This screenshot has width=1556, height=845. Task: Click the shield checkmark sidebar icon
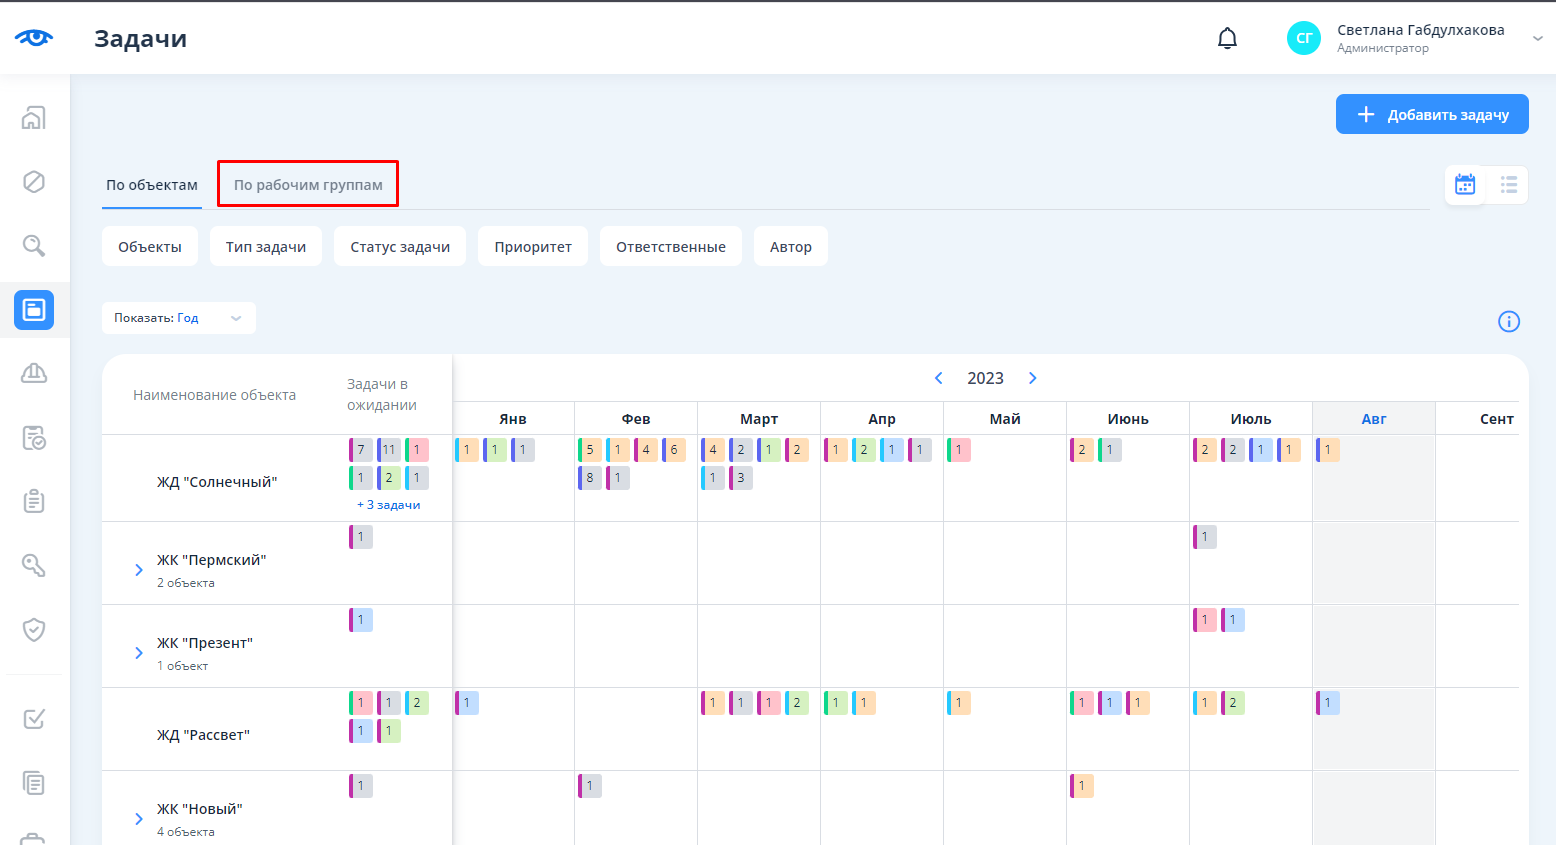click(x=34, y=629)
